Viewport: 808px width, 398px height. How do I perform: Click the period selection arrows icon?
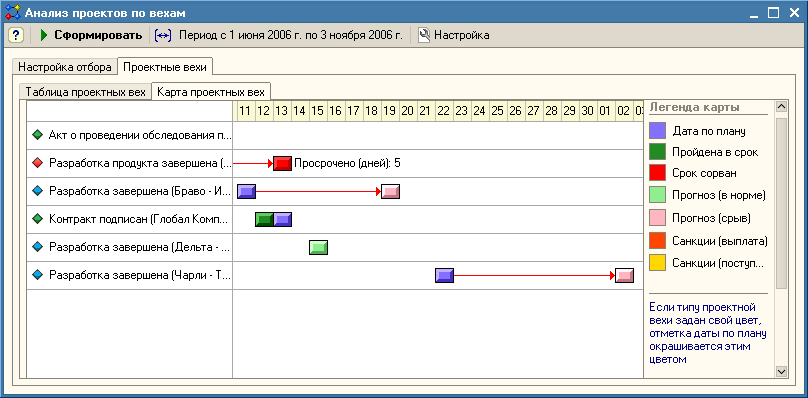coord(163,35)
